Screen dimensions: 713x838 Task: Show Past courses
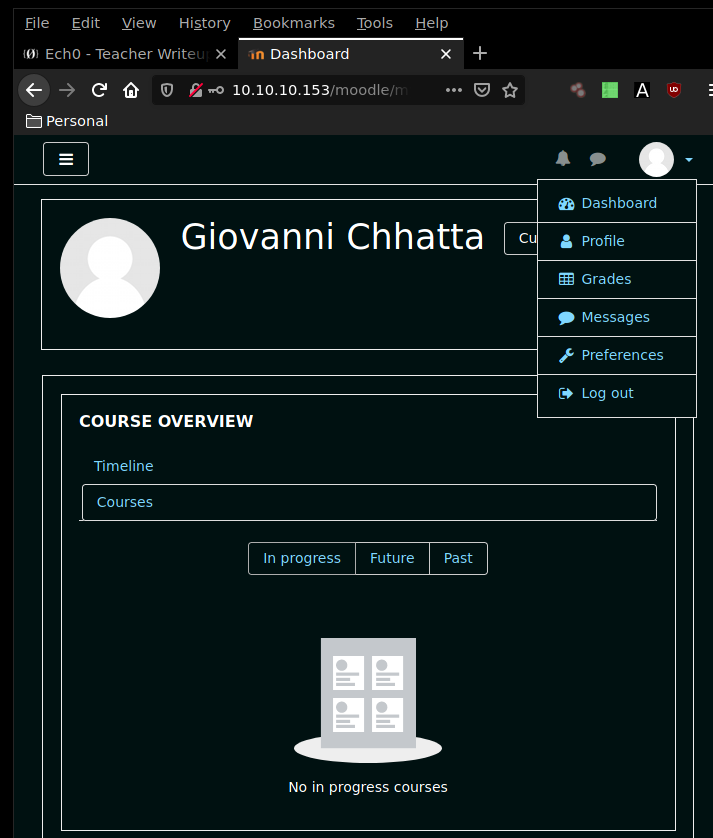pyautogui.click(x=458, y=558)
